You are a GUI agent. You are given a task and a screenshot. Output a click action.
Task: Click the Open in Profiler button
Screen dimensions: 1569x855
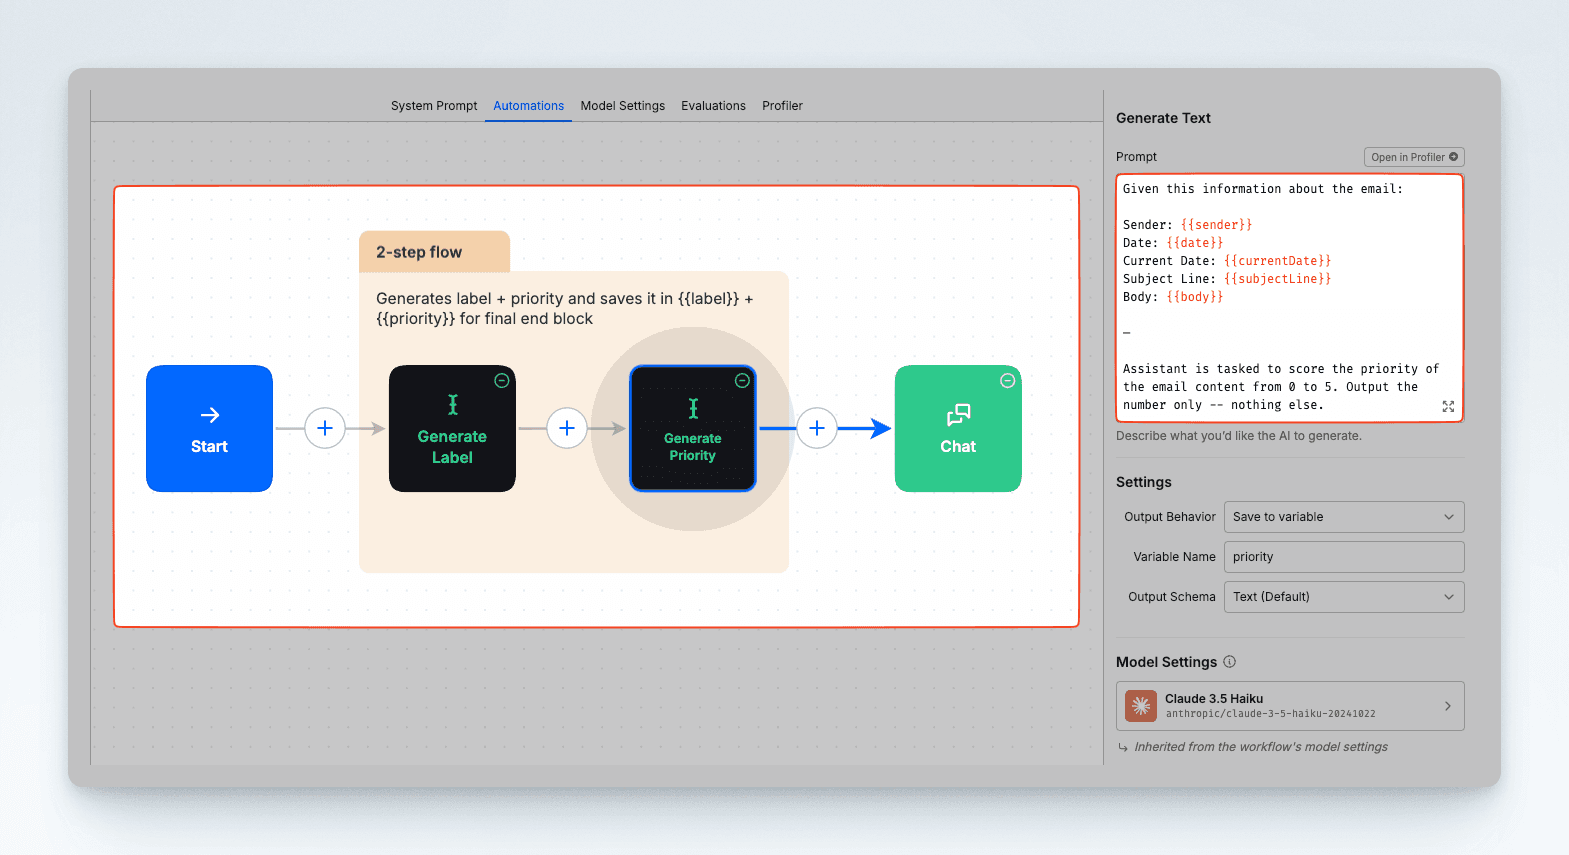coord(1413,157)
